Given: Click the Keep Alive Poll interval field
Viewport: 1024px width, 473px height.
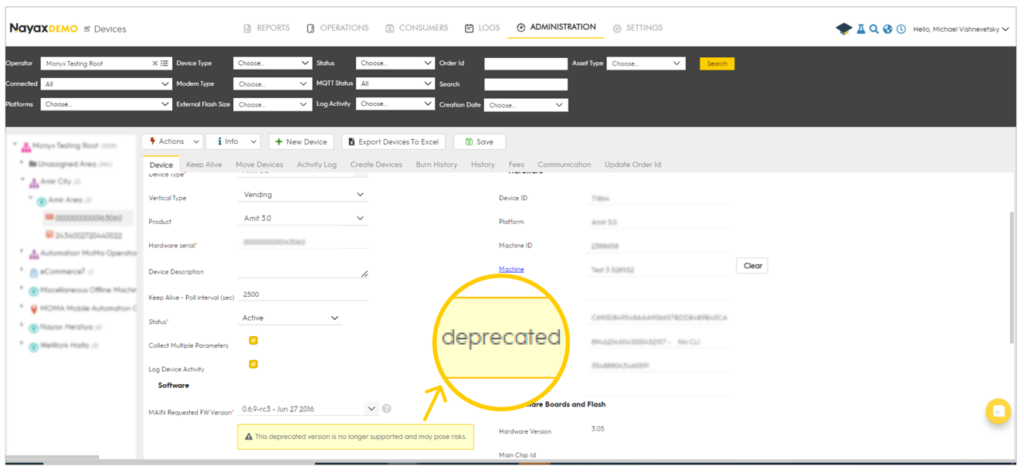Looking at the screenshot, I should pos(303,295).
